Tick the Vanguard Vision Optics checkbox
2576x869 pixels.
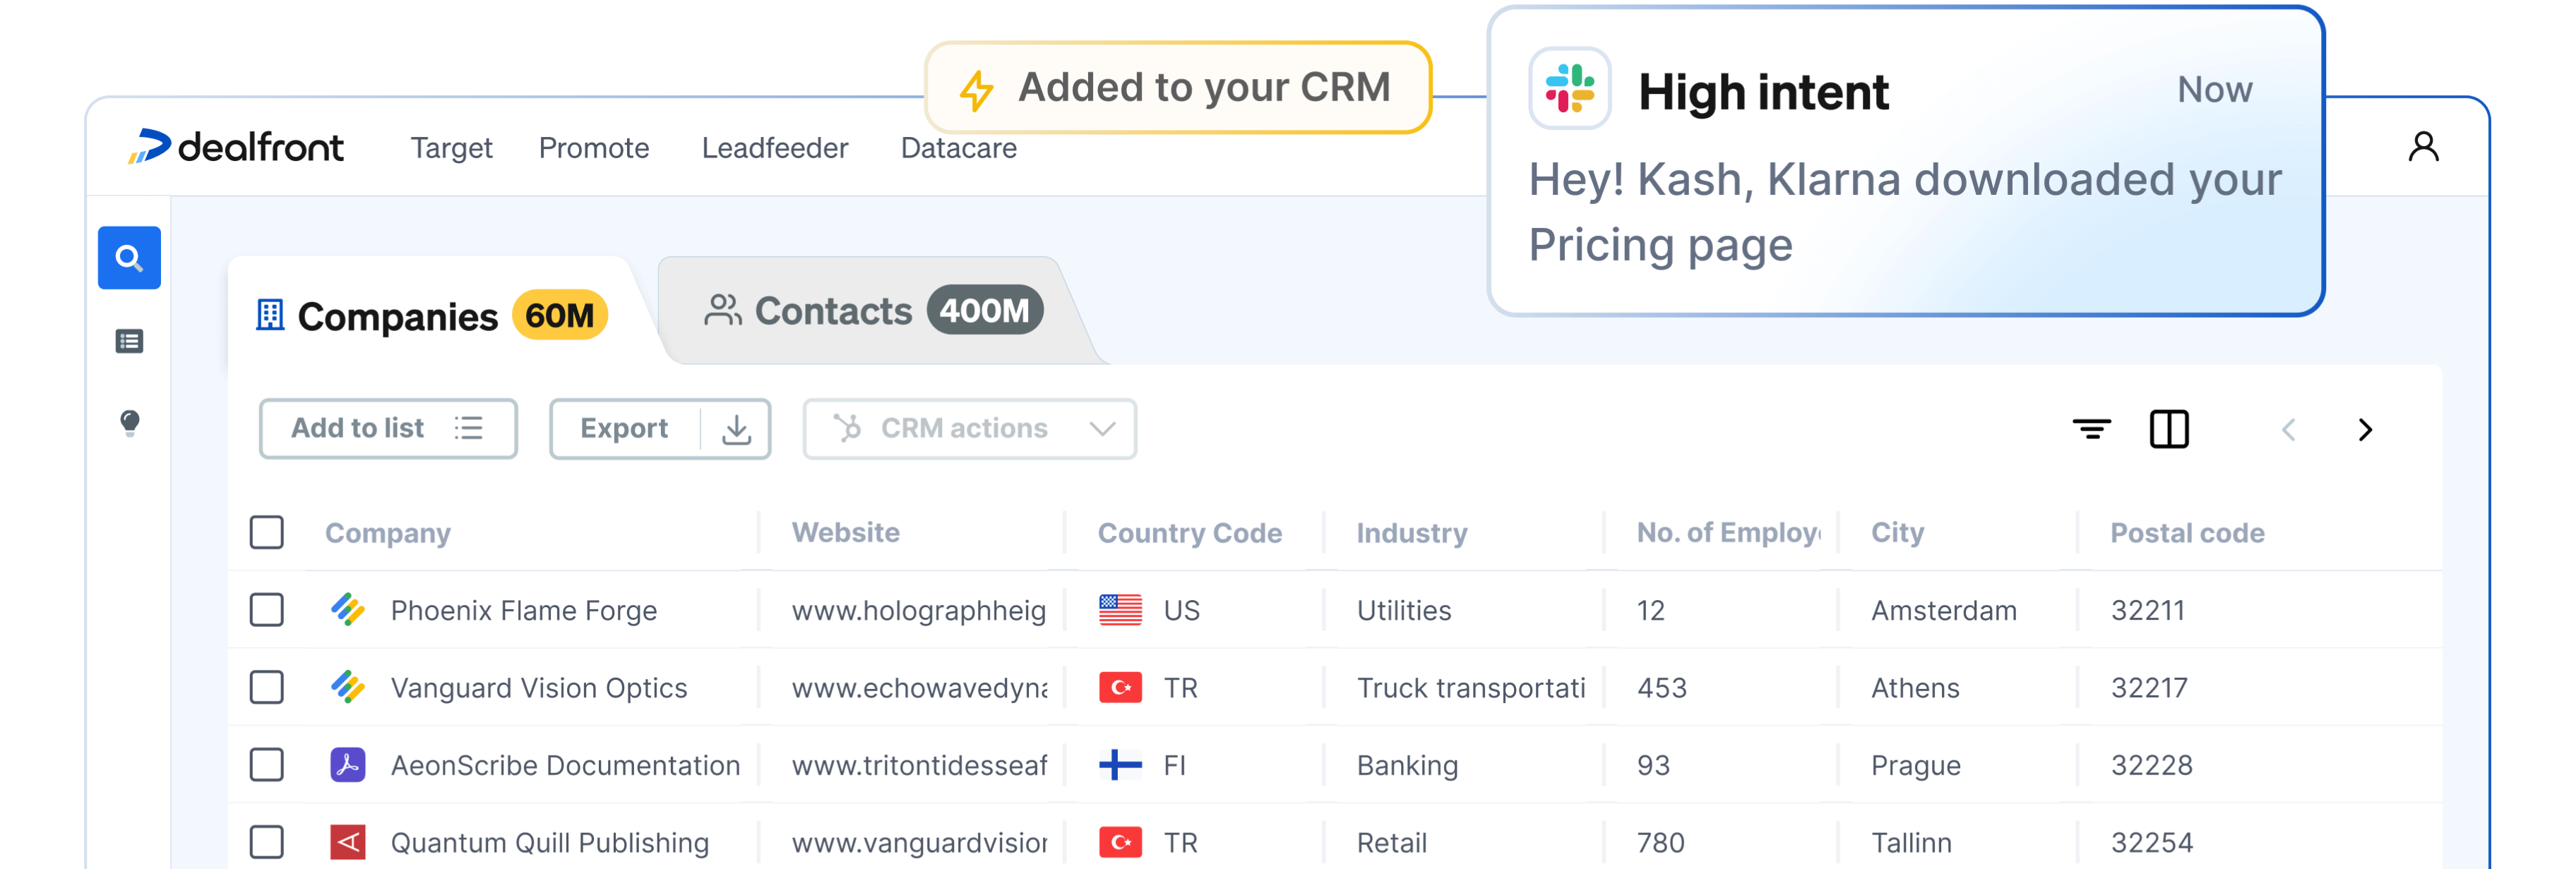coord(267,688)
